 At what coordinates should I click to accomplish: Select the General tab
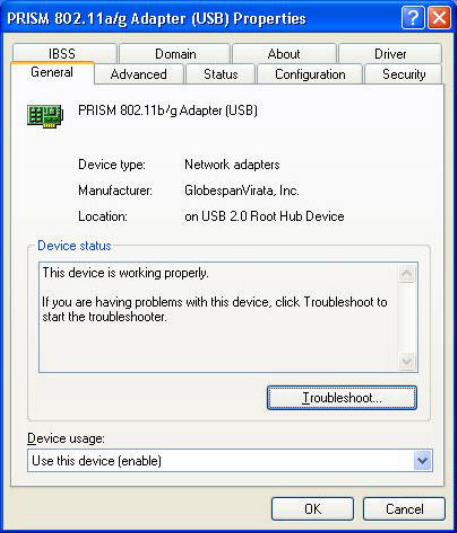click(x=52, y=72)
